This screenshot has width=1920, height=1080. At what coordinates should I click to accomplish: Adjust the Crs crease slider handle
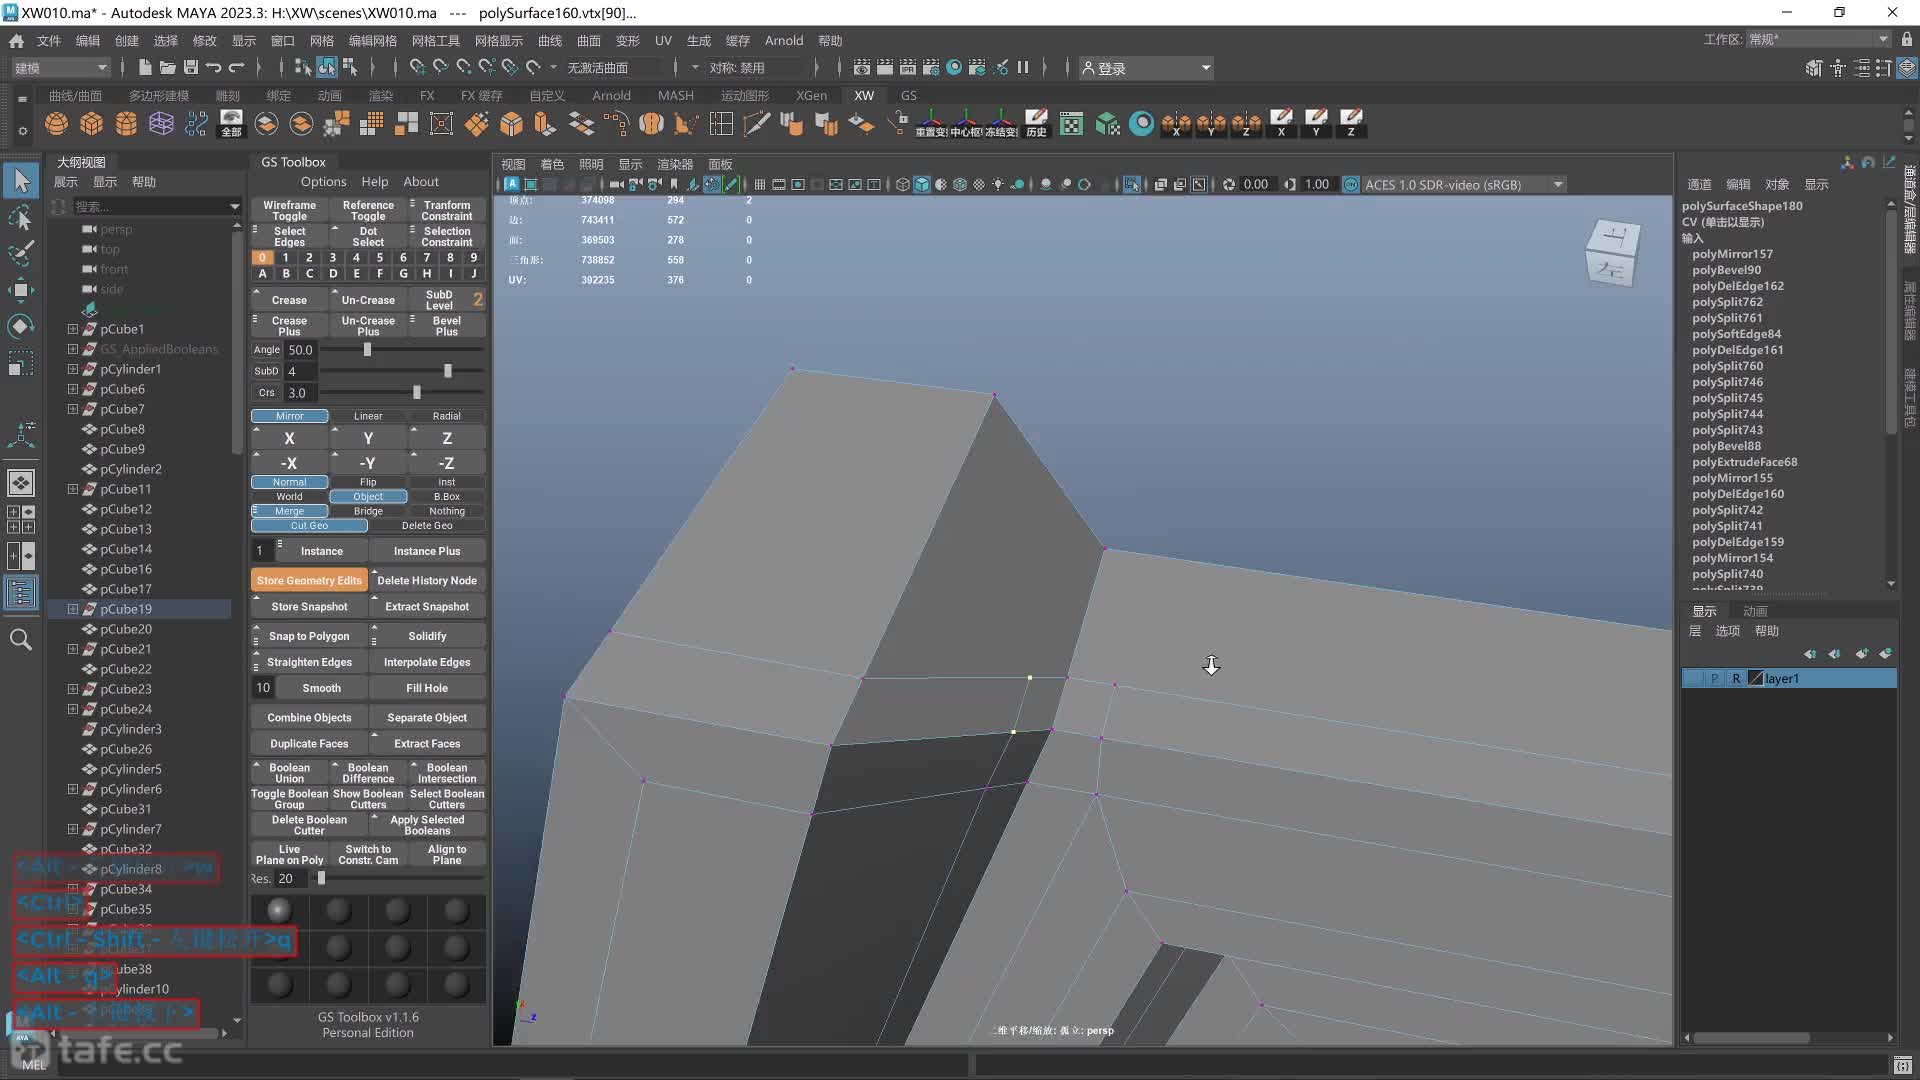pos(417,393)
